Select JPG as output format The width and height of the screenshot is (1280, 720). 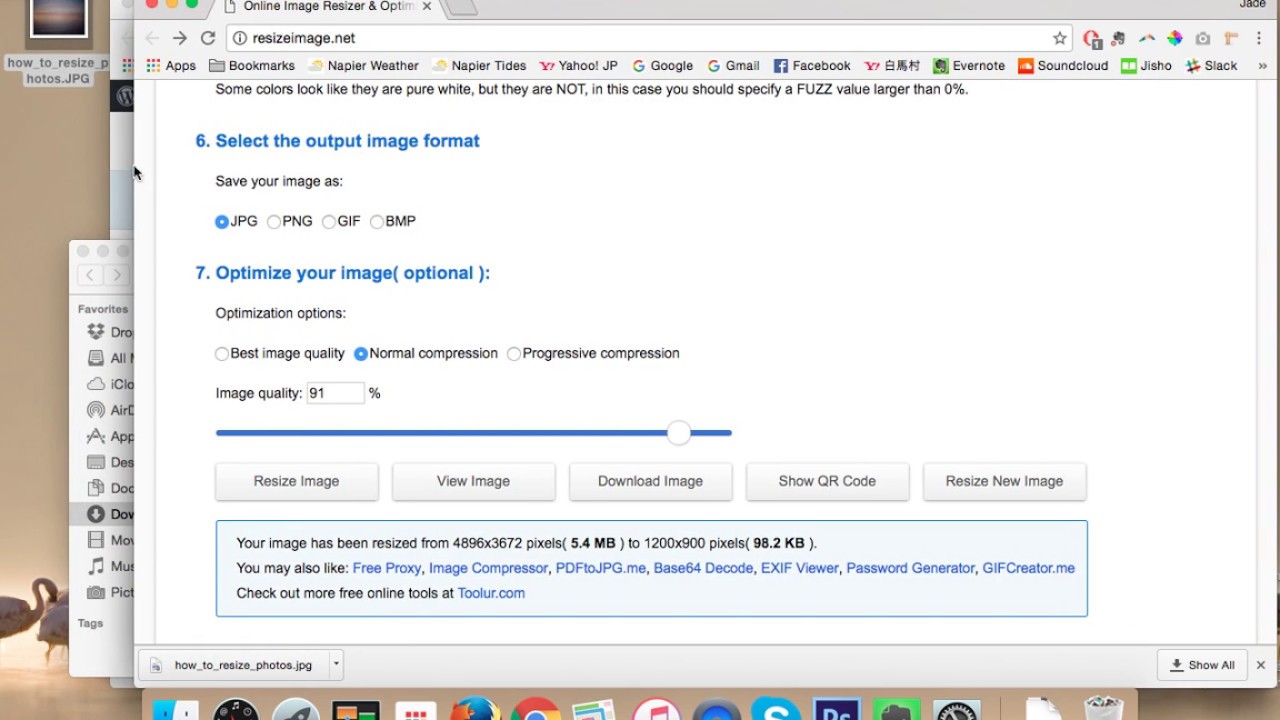tap(222, 222)
